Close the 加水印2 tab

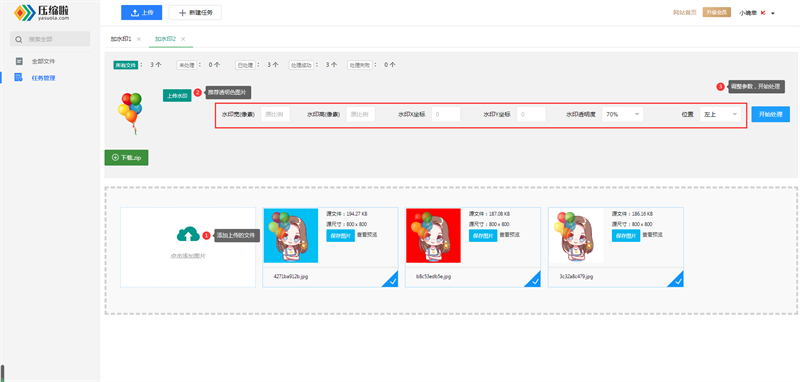183,39
